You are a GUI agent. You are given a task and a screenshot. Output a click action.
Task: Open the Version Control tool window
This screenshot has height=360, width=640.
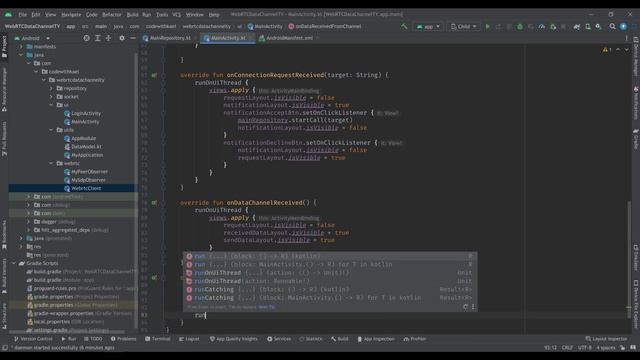33,339
